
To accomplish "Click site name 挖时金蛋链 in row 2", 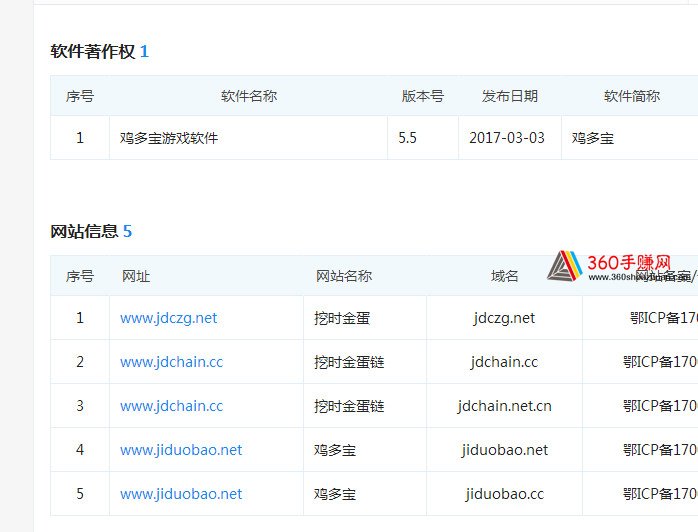I will (x=349, y=362).
